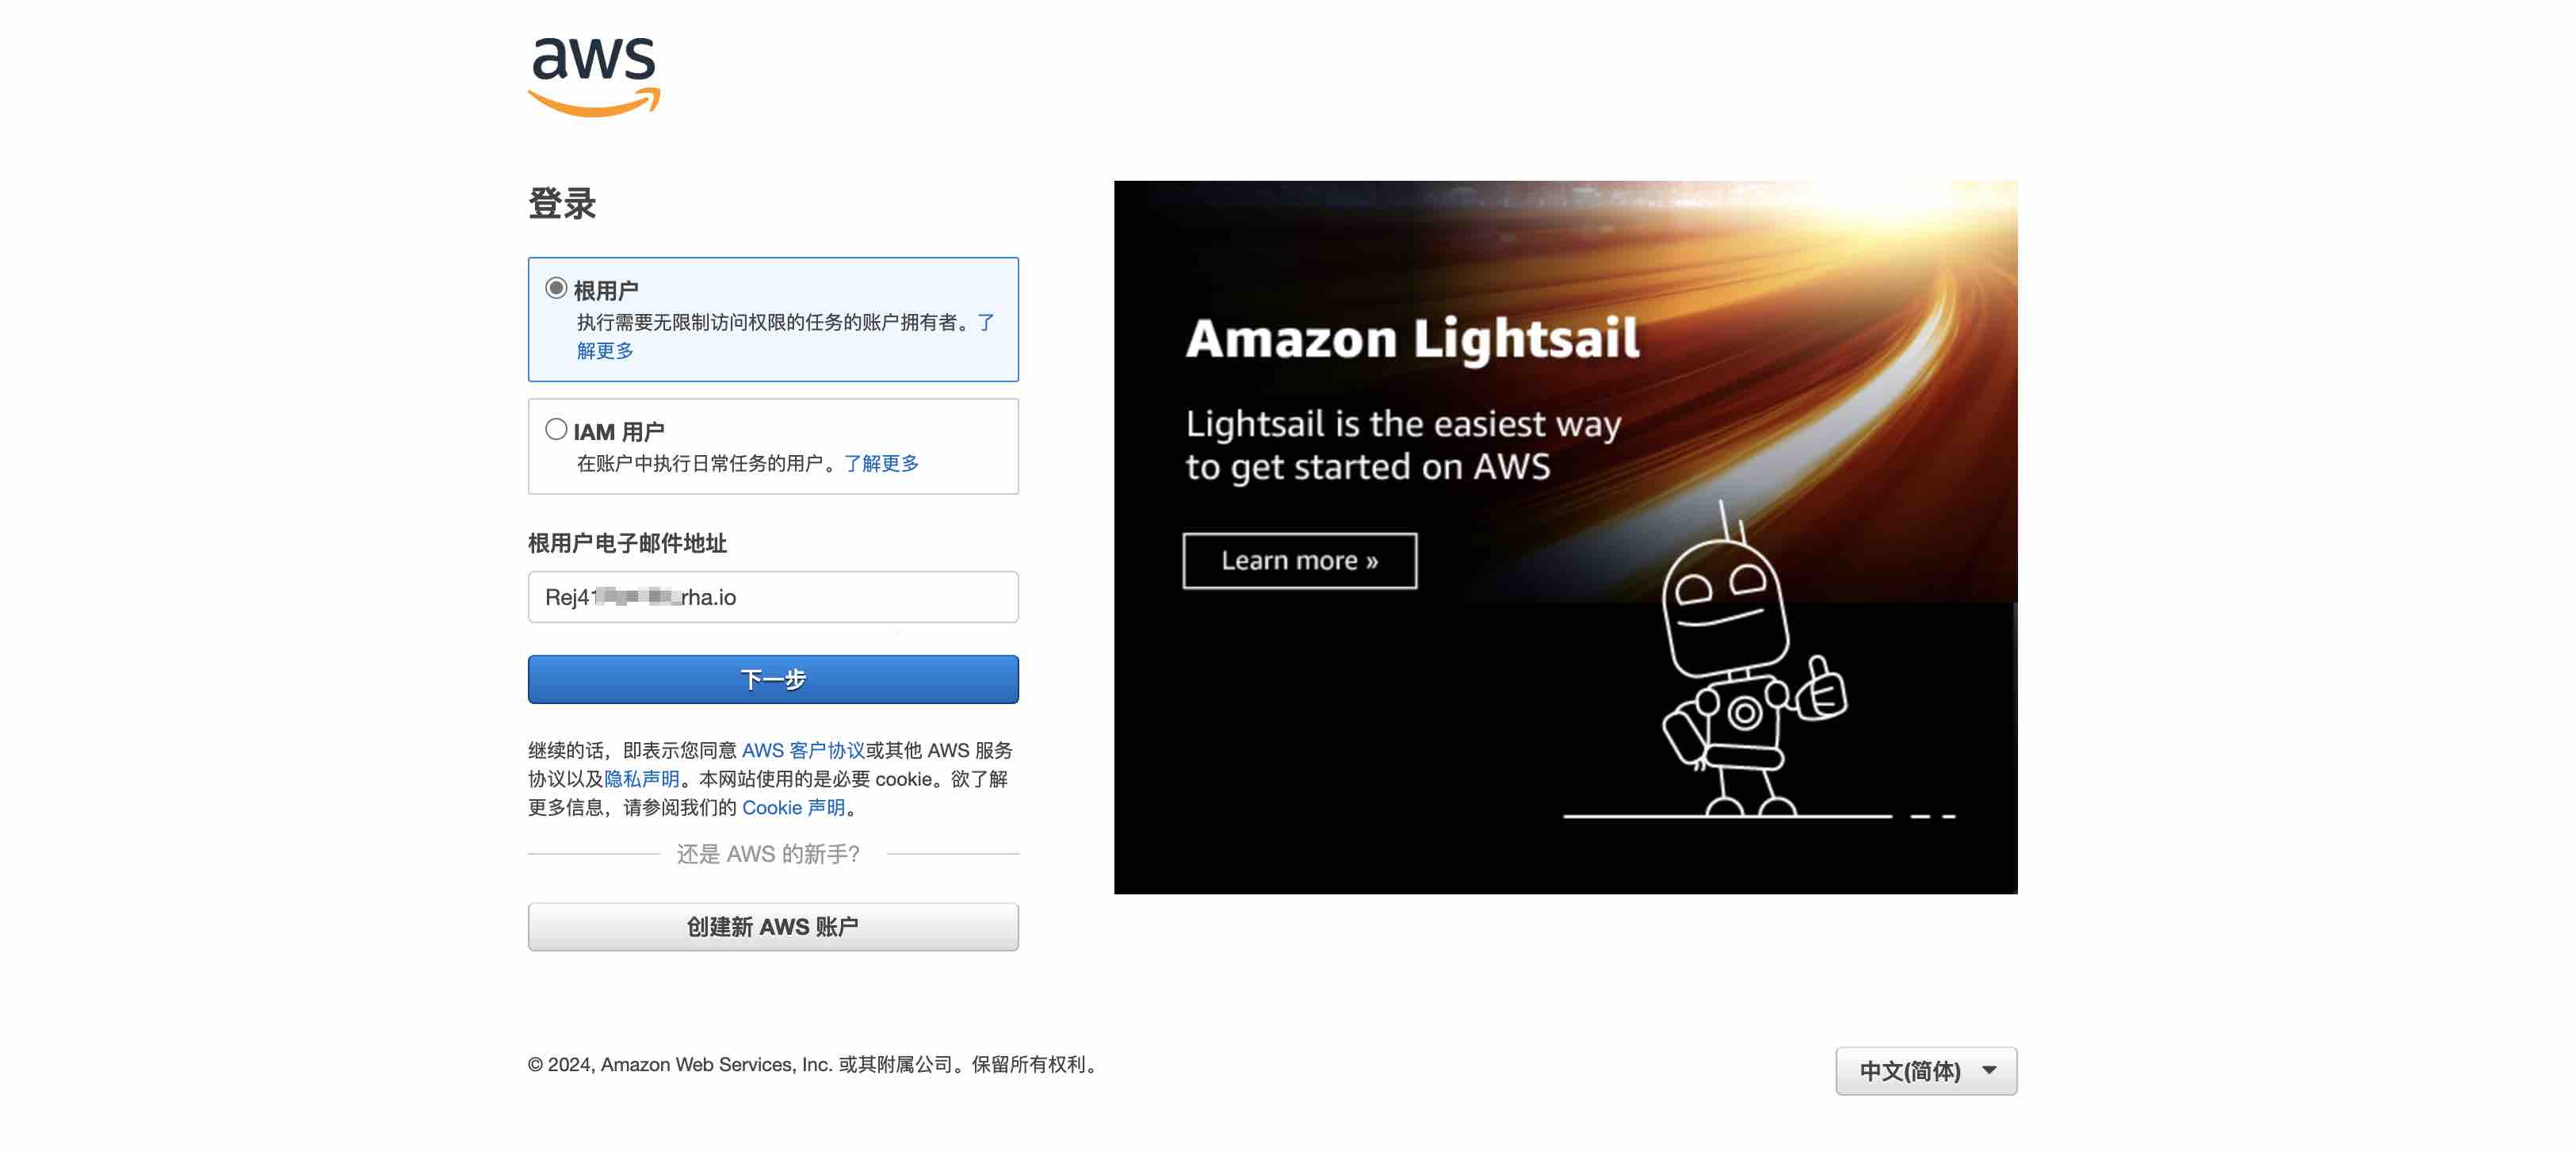
Task: Click 创建新 AWS 账户 button
Action: [x=773, y=927]
